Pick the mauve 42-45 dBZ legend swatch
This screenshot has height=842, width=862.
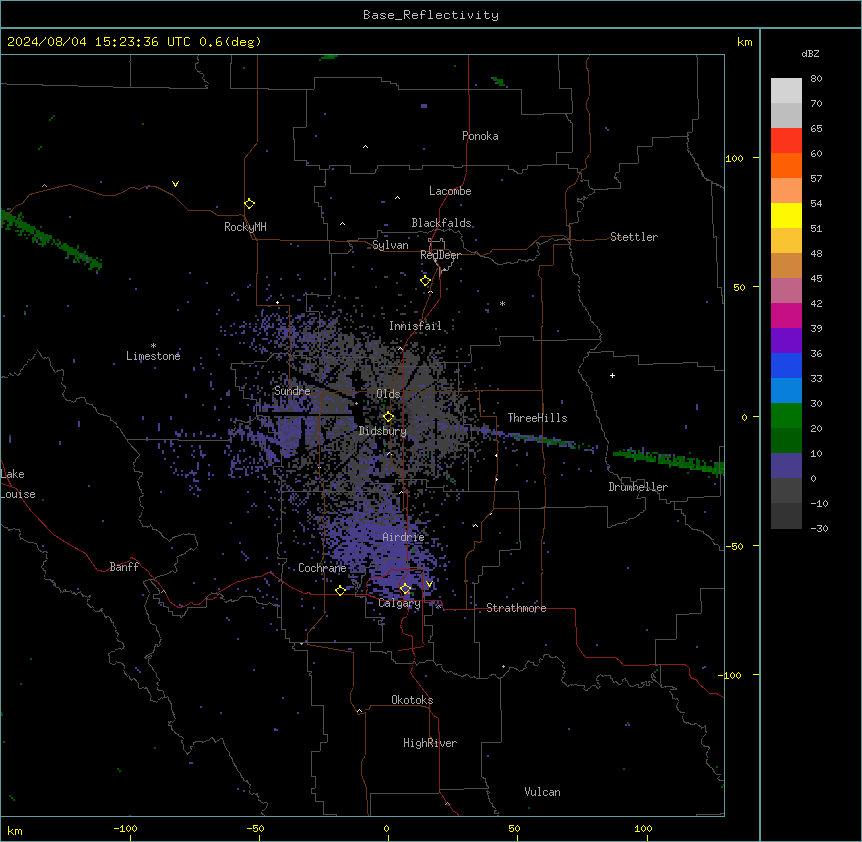786,290
